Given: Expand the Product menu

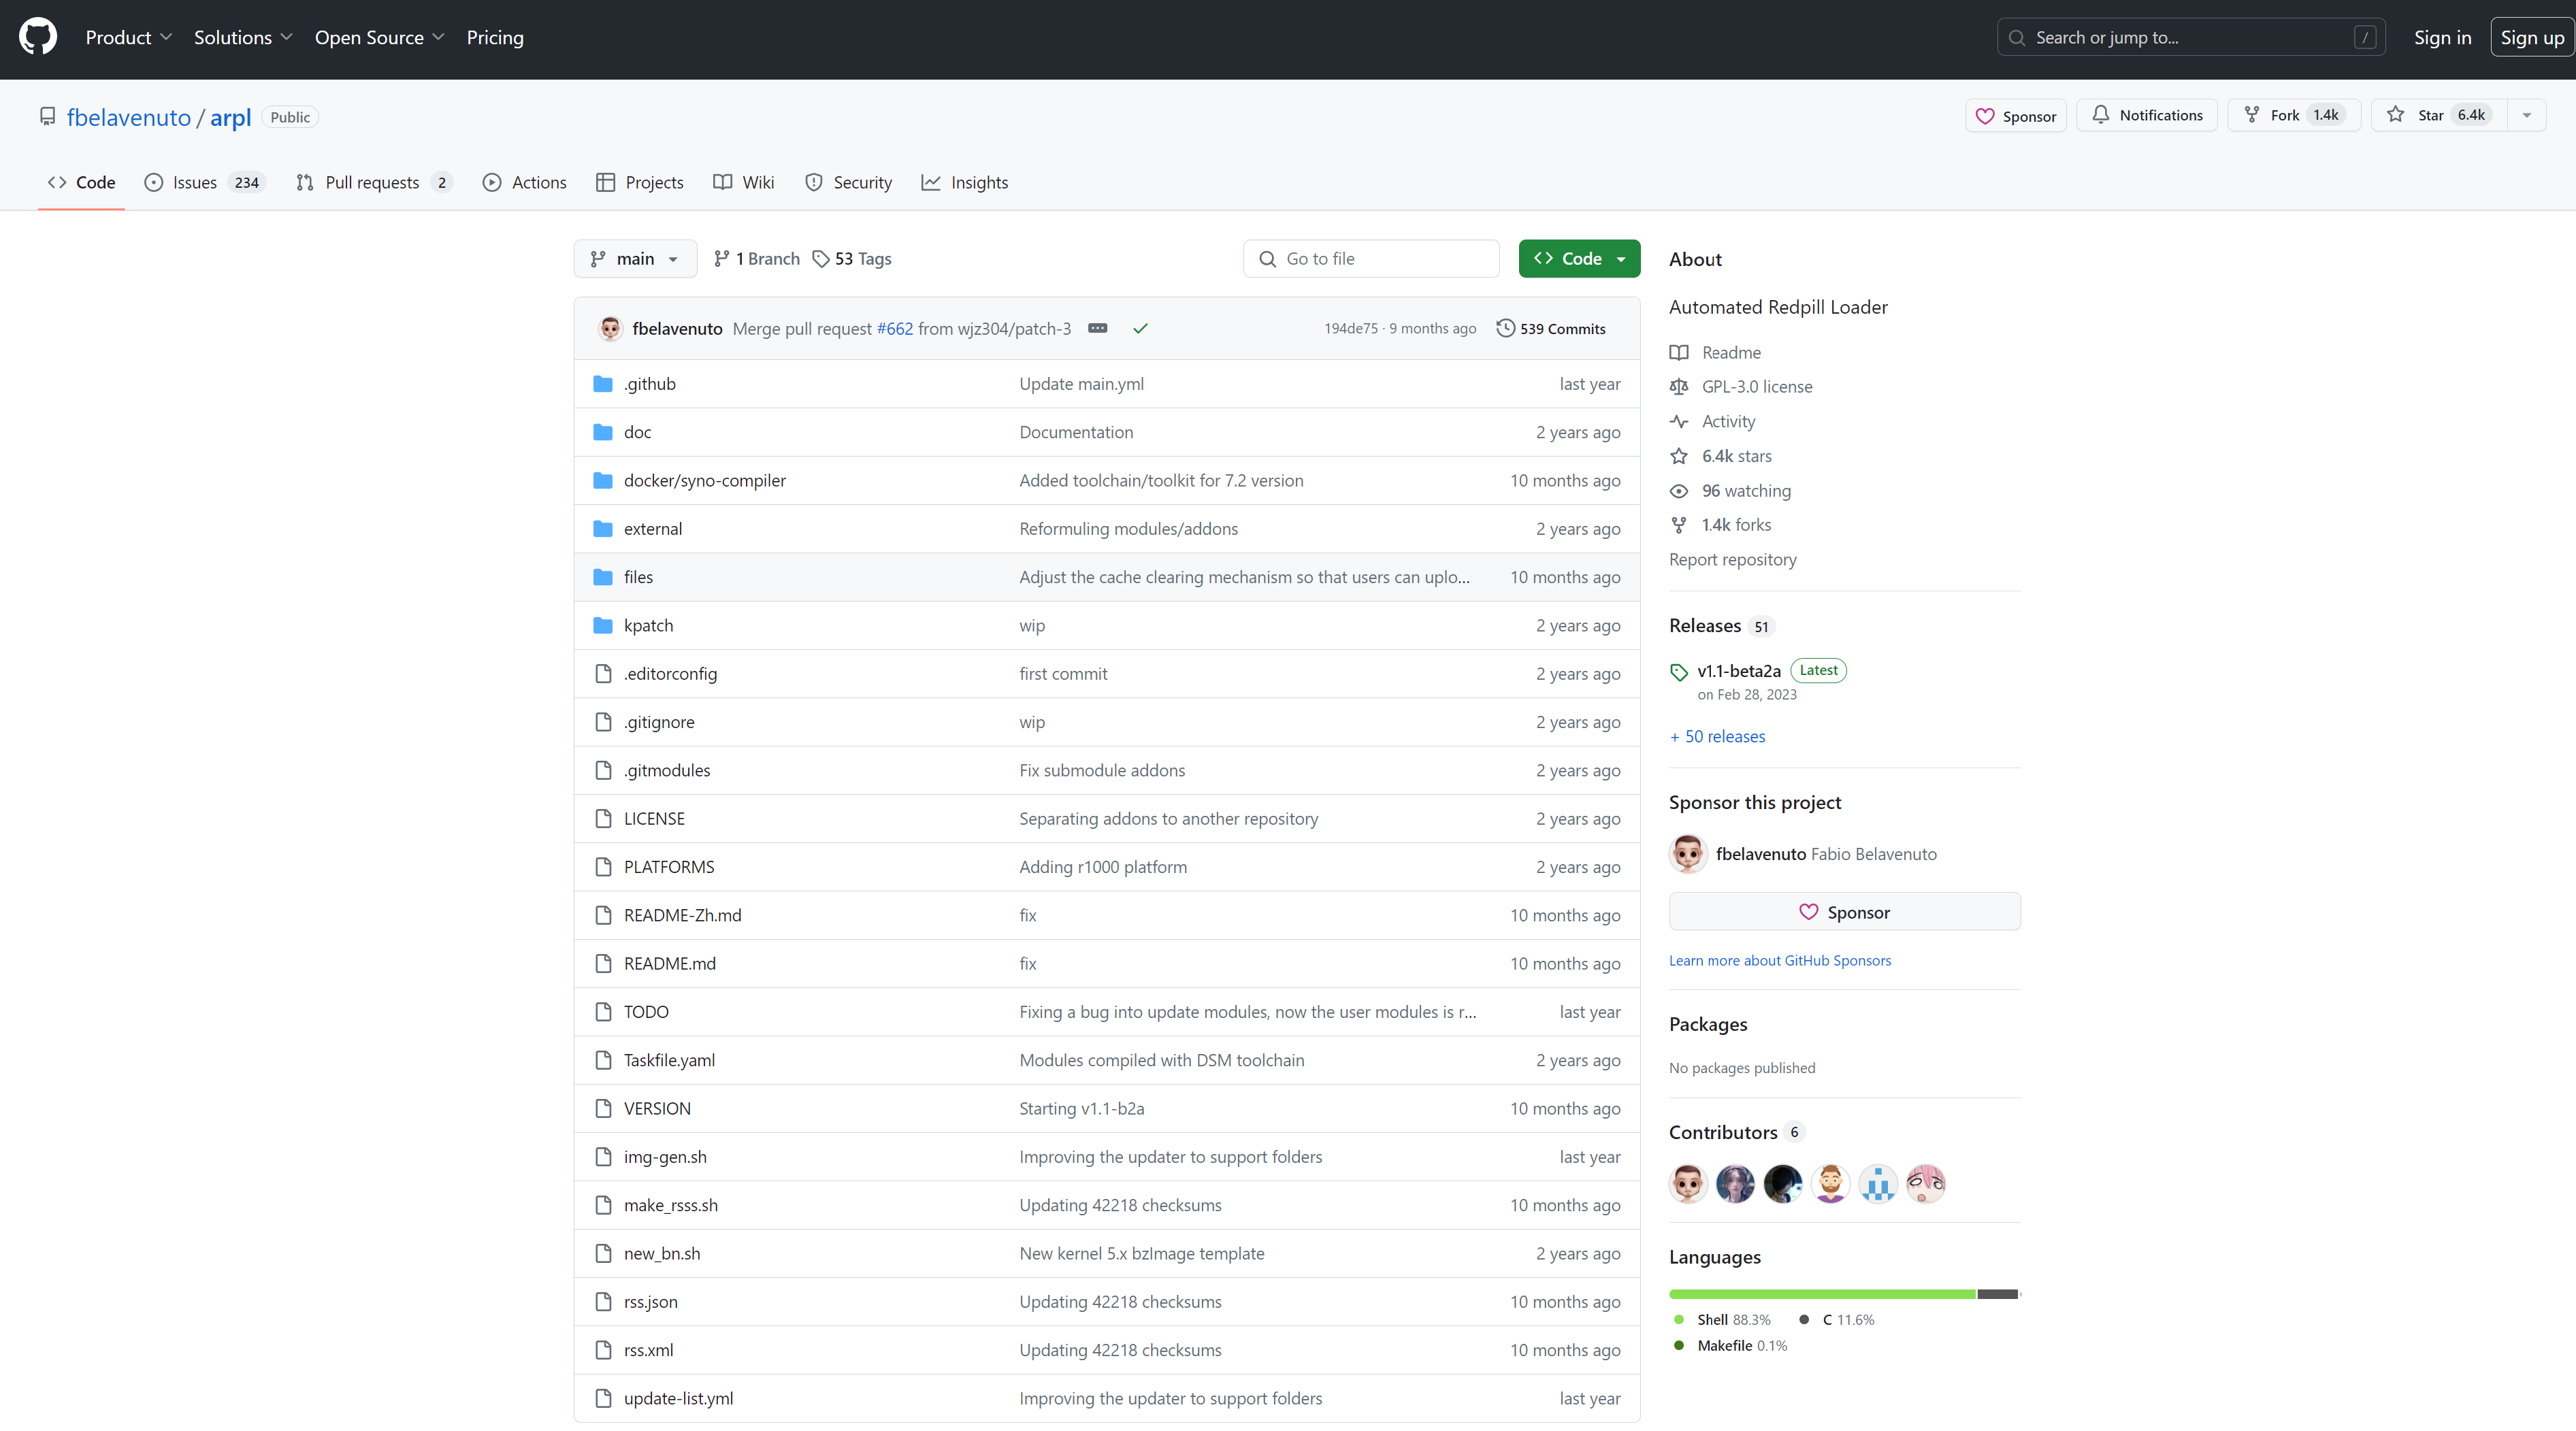Looking at the screenshot, I should (128, 37).
